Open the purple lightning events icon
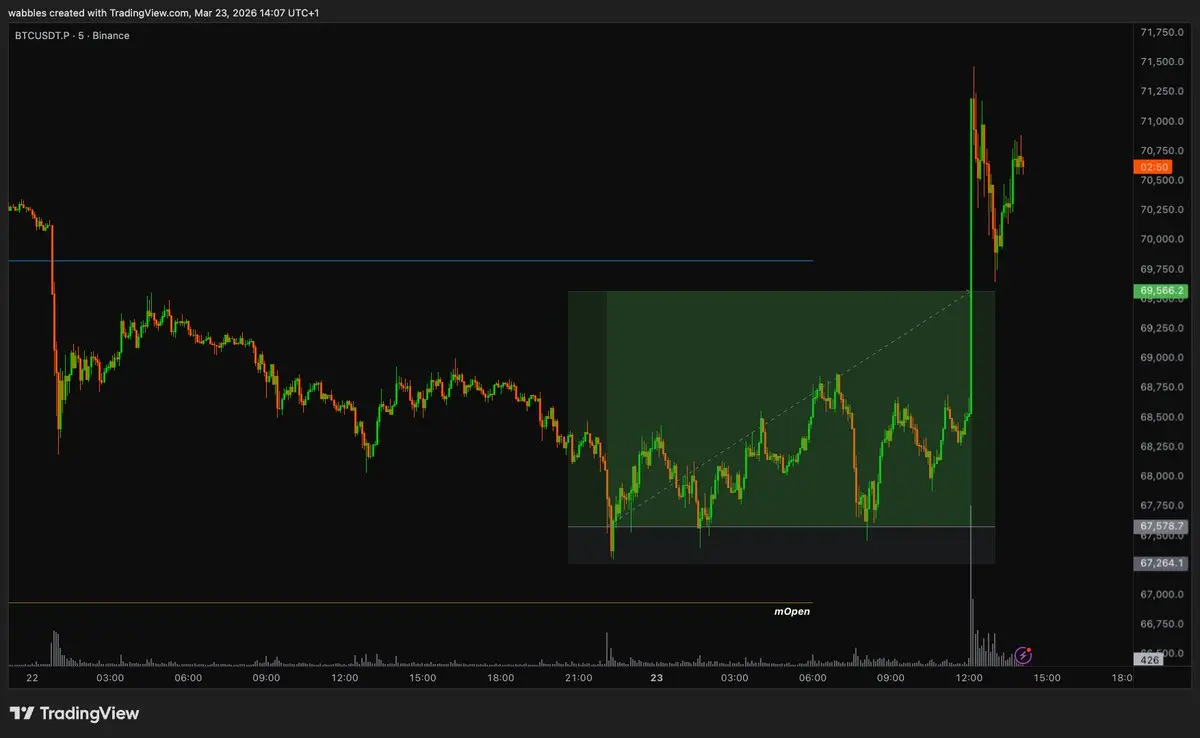The height and width of the screenshot is (738, 1200). [x=1024, y=655]
